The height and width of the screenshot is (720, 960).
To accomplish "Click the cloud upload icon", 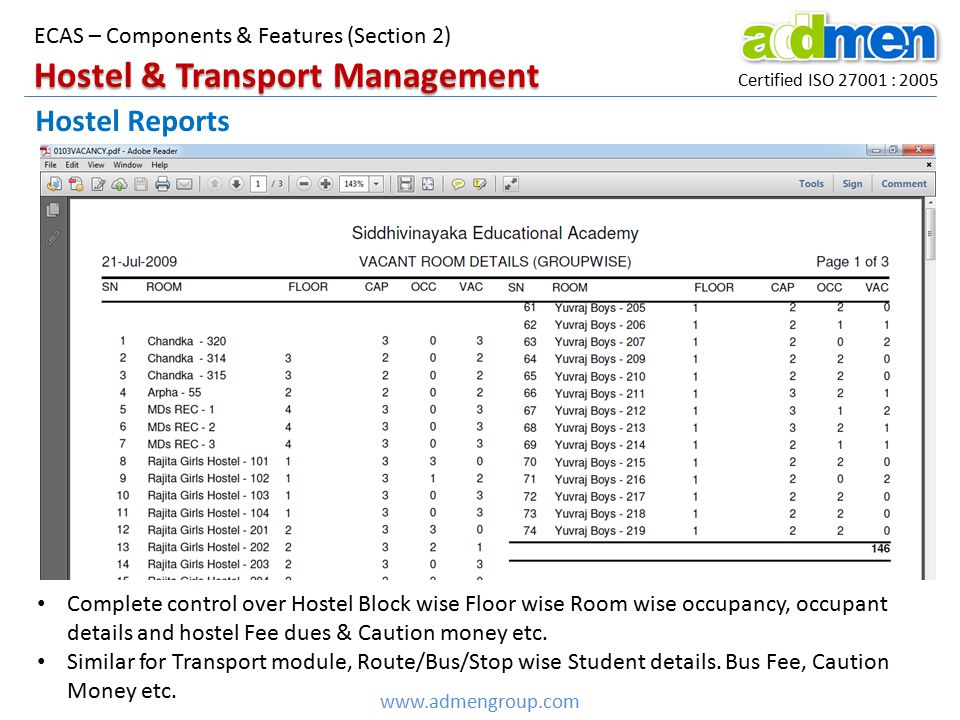I will point(119,184).
